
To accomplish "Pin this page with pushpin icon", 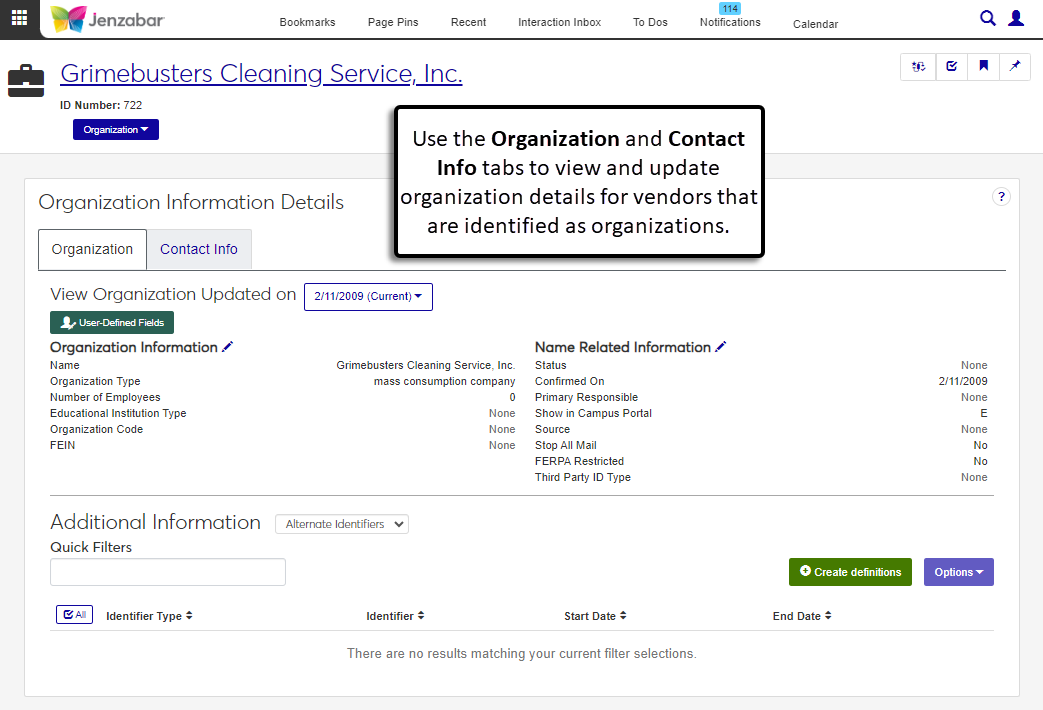I will tap(1015, 66).
